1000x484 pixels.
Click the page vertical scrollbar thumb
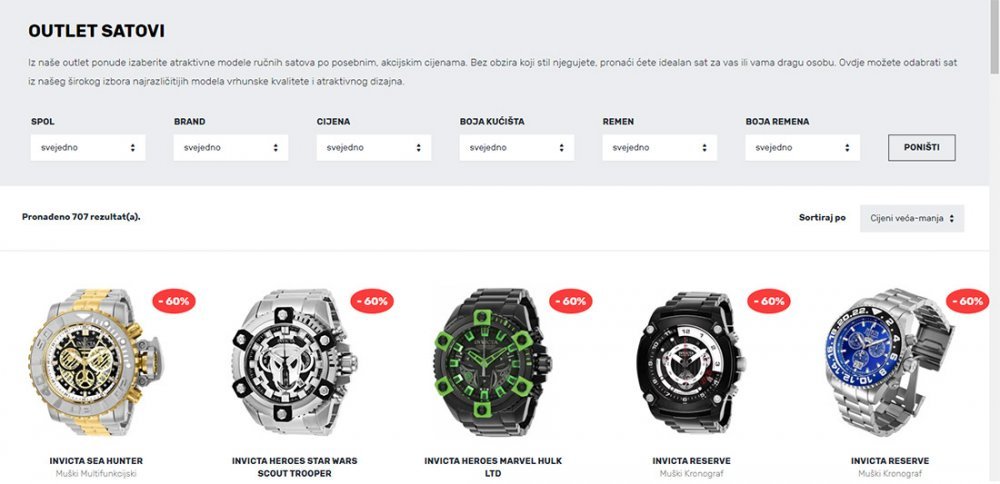[994, 38]
